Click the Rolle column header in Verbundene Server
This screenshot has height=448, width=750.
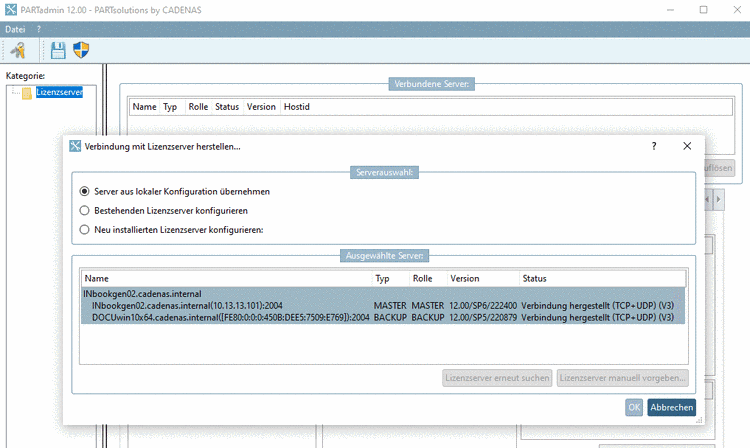click(198, 107)
